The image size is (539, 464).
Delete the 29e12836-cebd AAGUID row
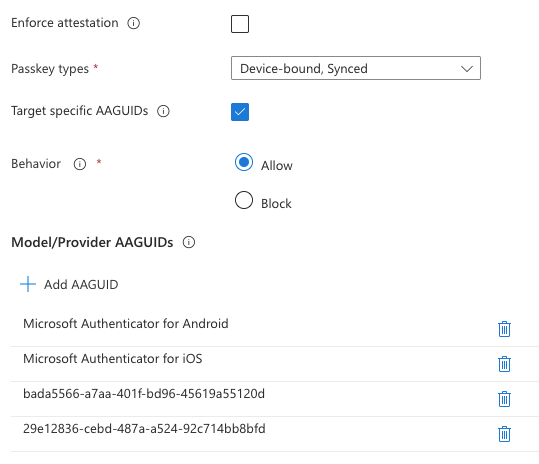point(504,434)
